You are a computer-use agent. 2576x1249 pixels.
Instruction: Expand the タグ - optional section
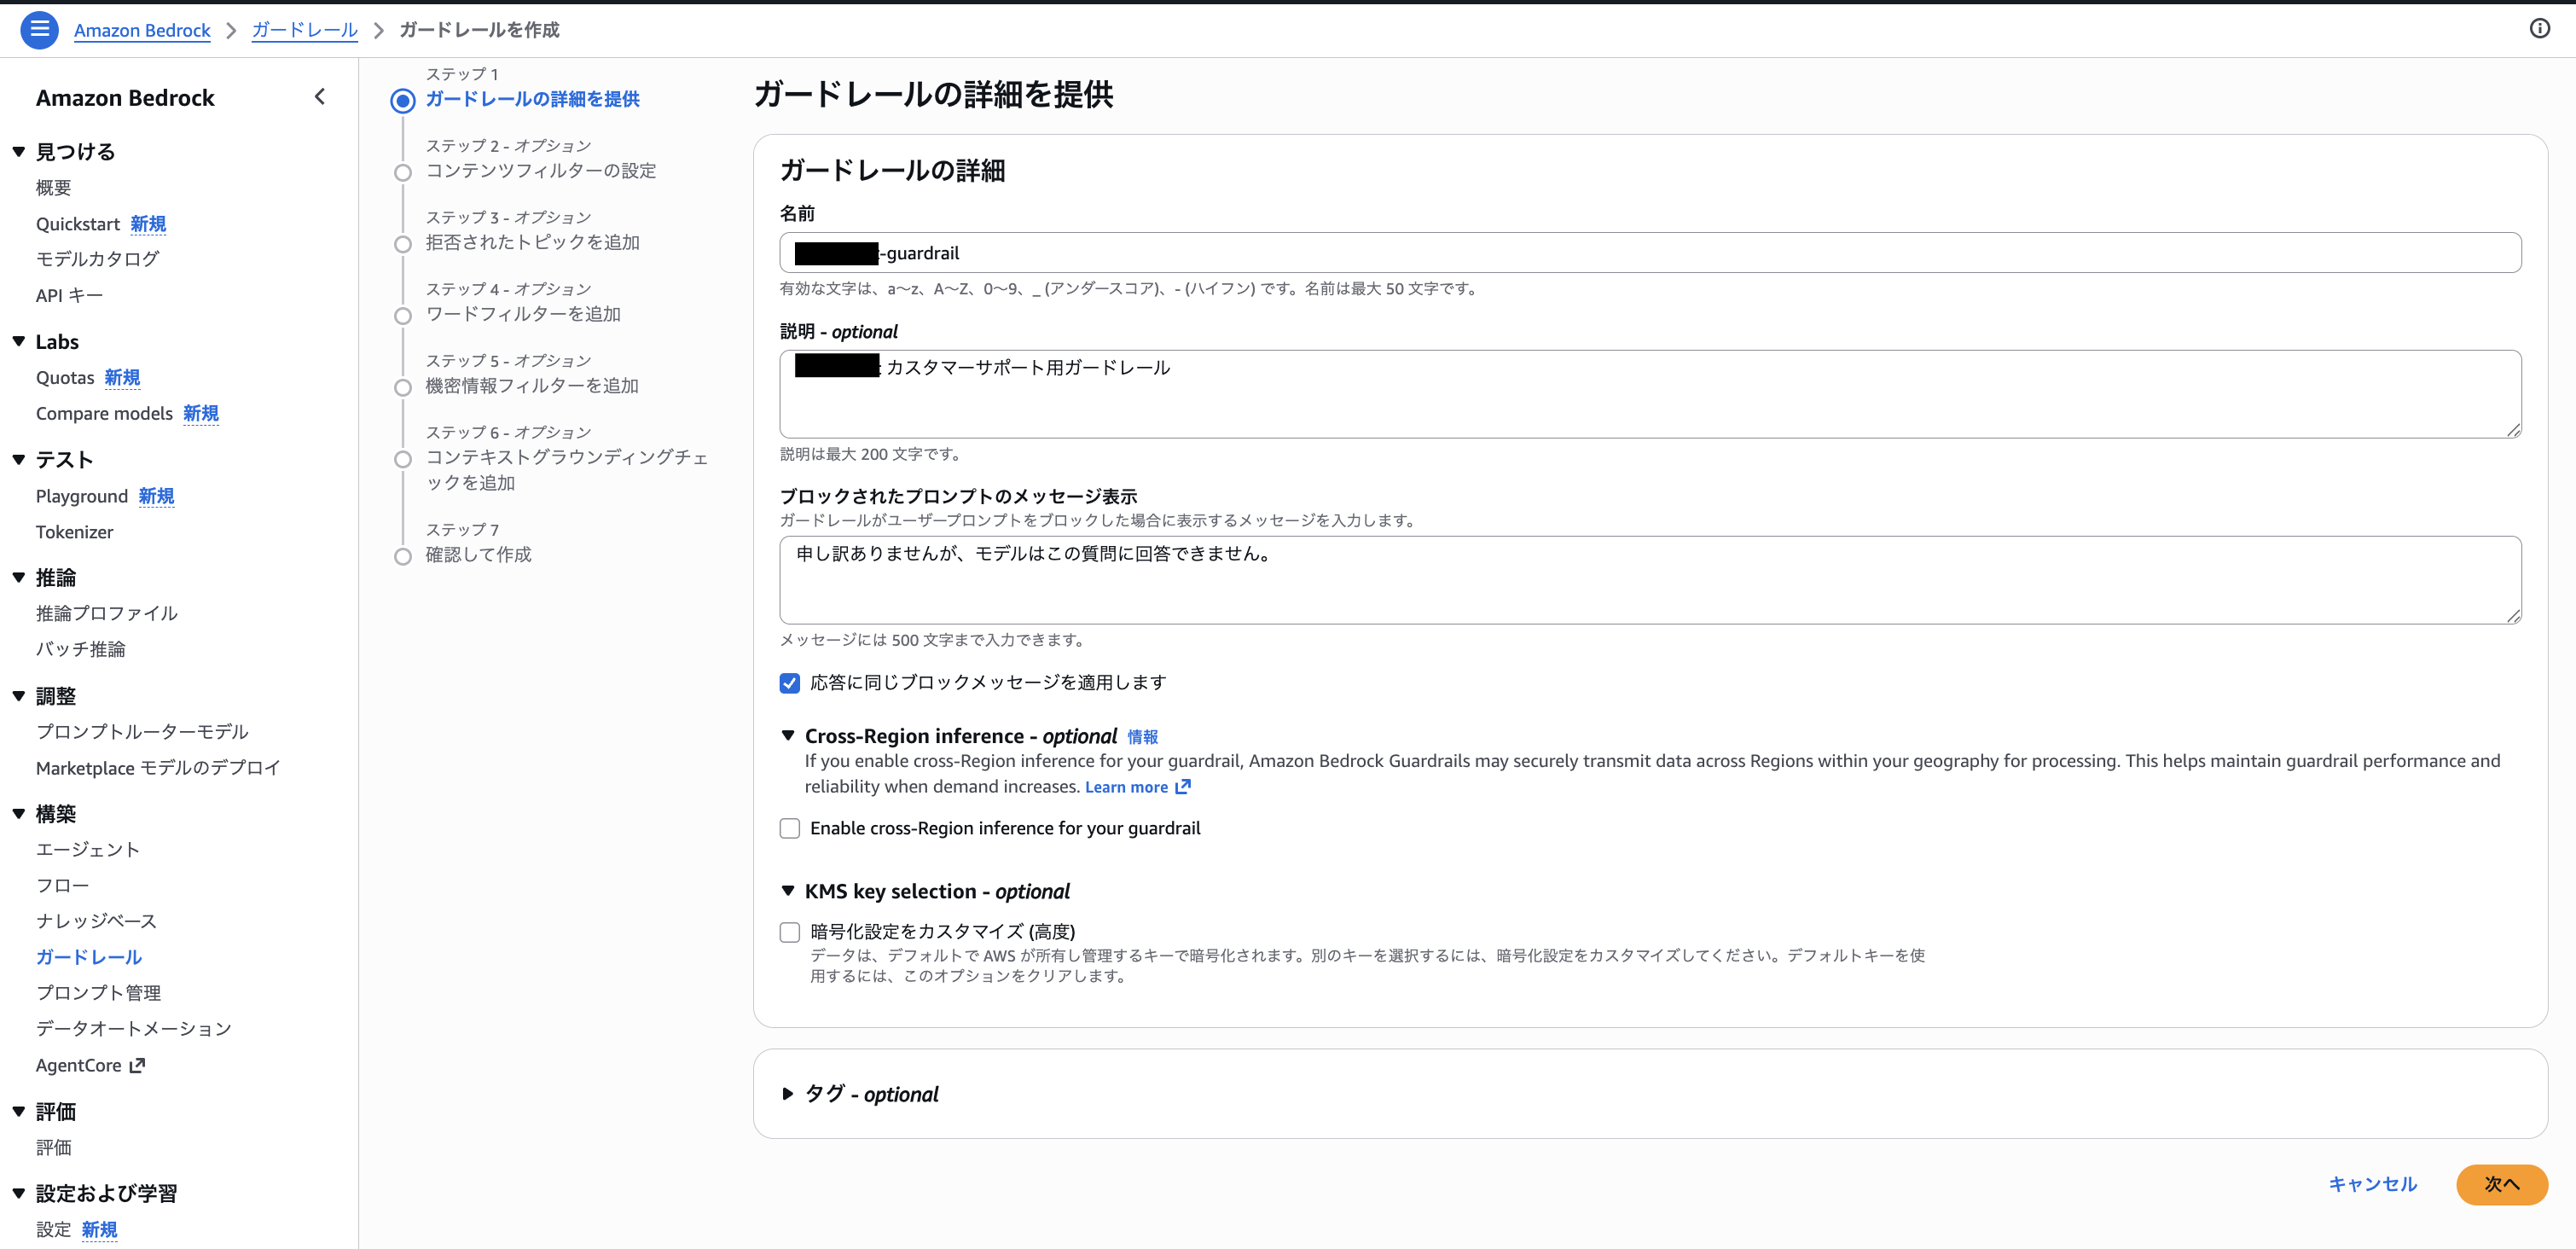pos(789,1094)
